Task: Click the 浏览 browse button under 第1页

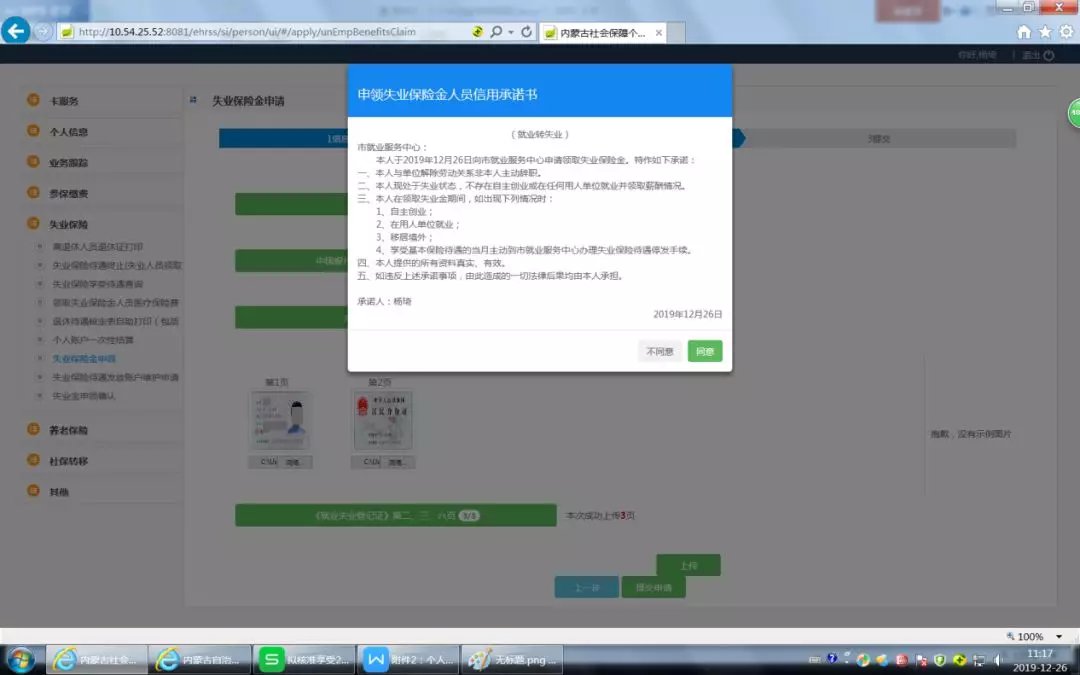Action: (293, 462)
